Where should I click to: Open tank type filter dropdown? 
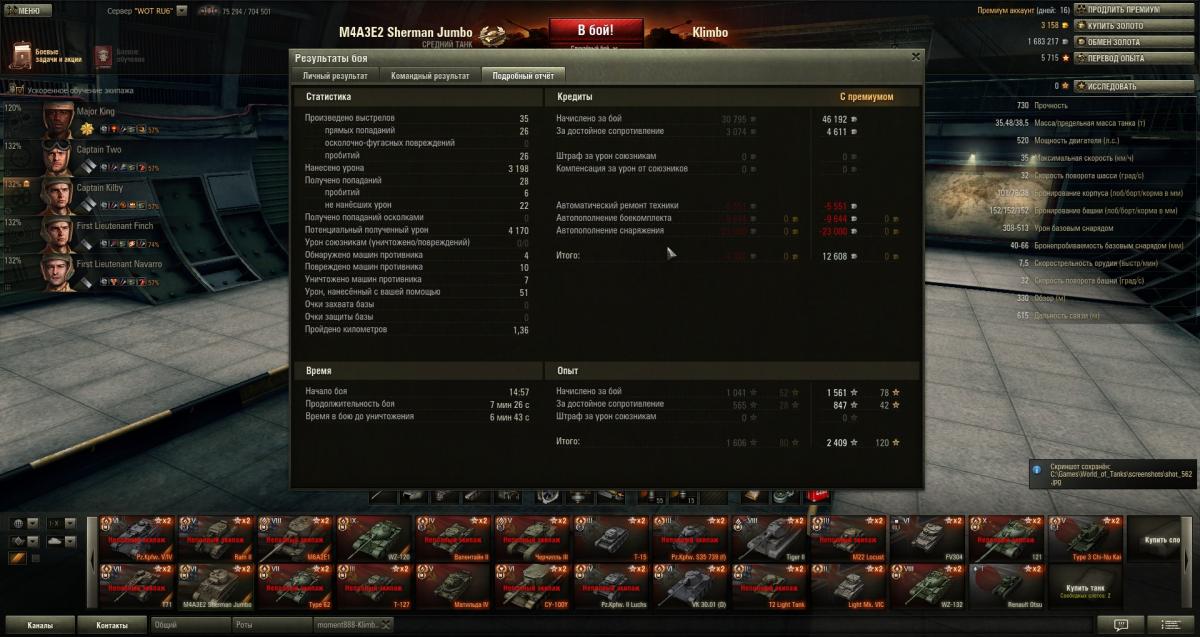[23, 541]
